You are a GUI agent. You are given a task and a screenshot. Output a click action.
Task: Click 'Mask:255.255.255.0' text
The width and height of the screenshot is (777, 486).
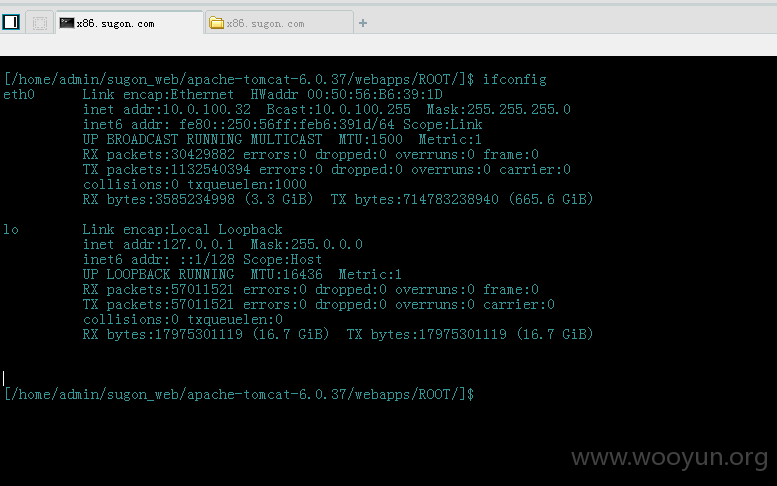[x=499, y=109]
